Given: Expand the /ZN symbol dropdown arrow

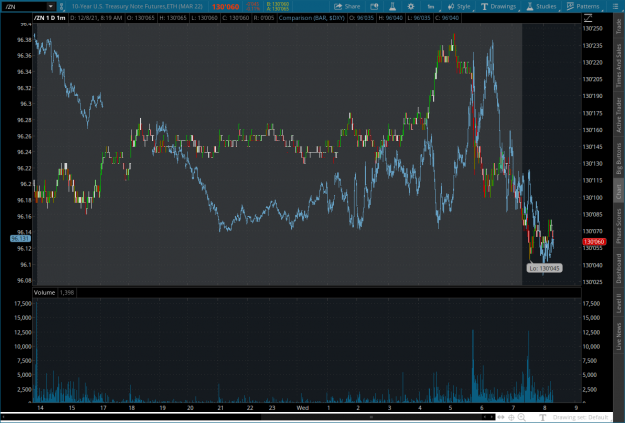Looking at the screenshot, I should pos(51,6).
